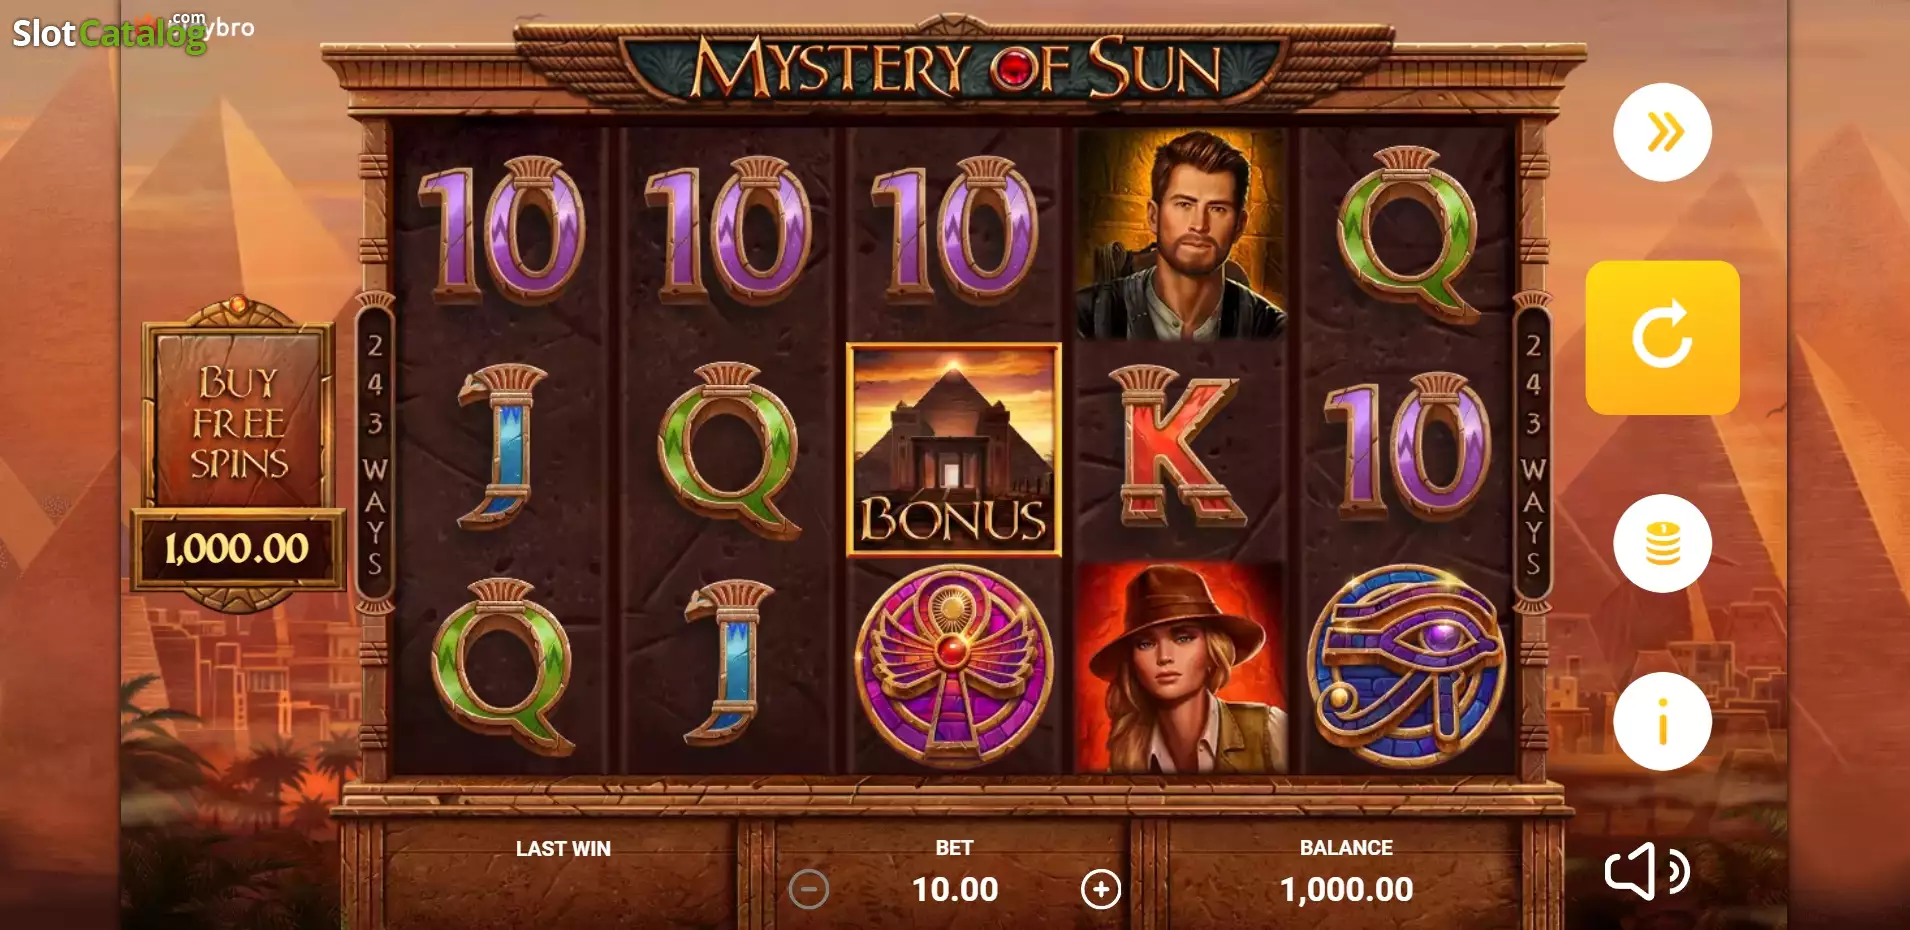Click the winged scarab medallion symbol

coord(953,667)
